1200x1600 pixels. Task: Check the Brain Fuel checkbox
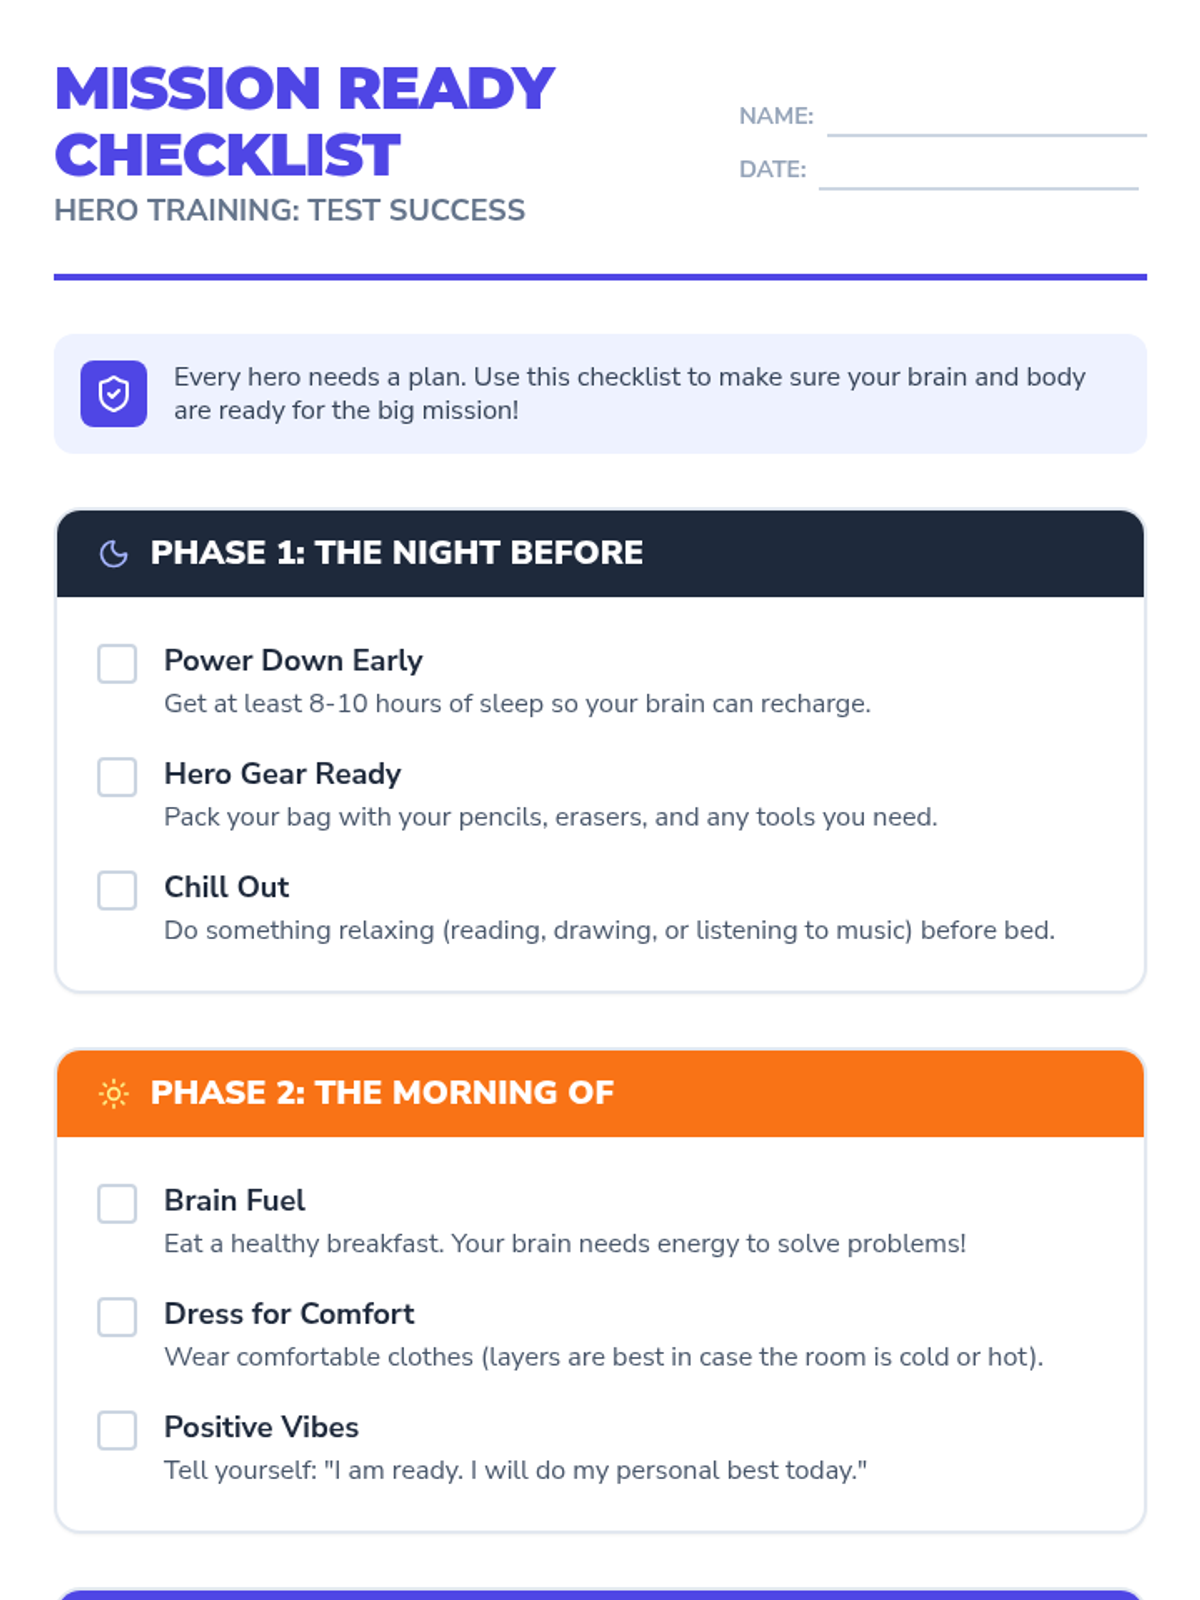(117, 1204)
